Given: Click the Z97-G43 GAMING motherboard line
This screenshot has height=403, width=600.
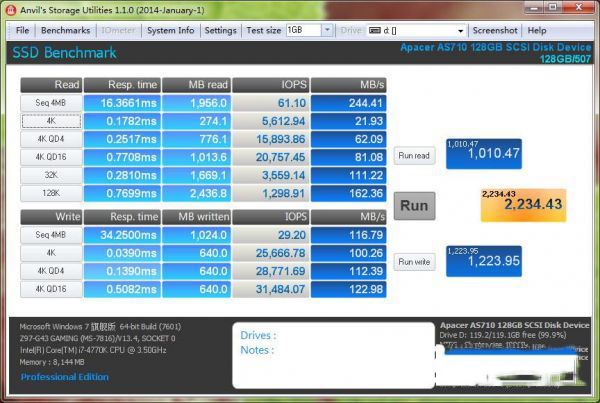Looking at the screenshot, I should coord(98,338).
